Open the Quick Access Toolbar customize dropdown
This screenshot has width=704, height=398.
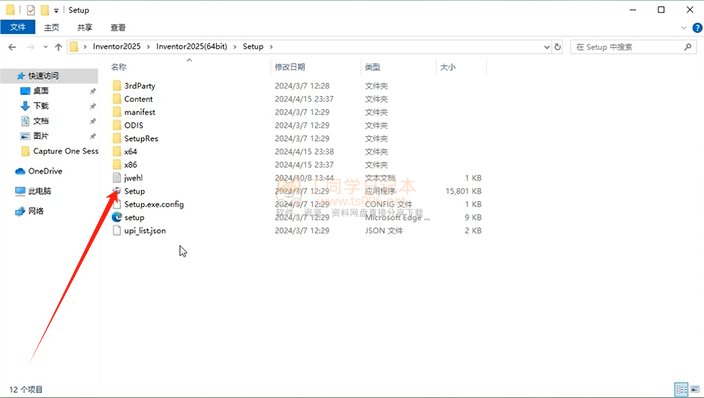(x=56, y=10)
